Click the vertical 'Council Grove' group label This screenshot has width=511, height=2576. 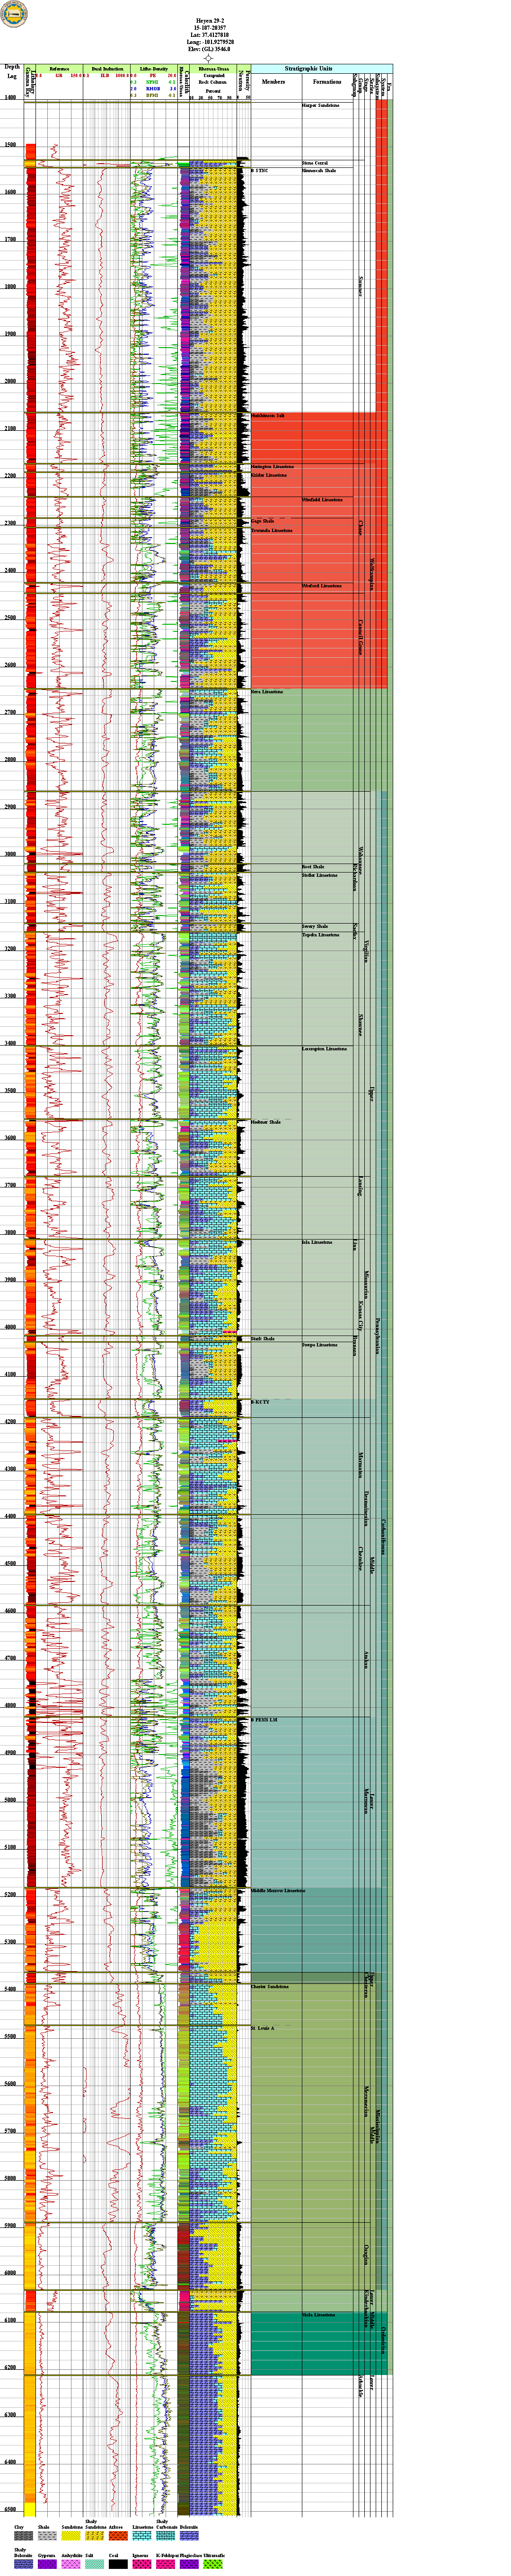pos(360,636)
